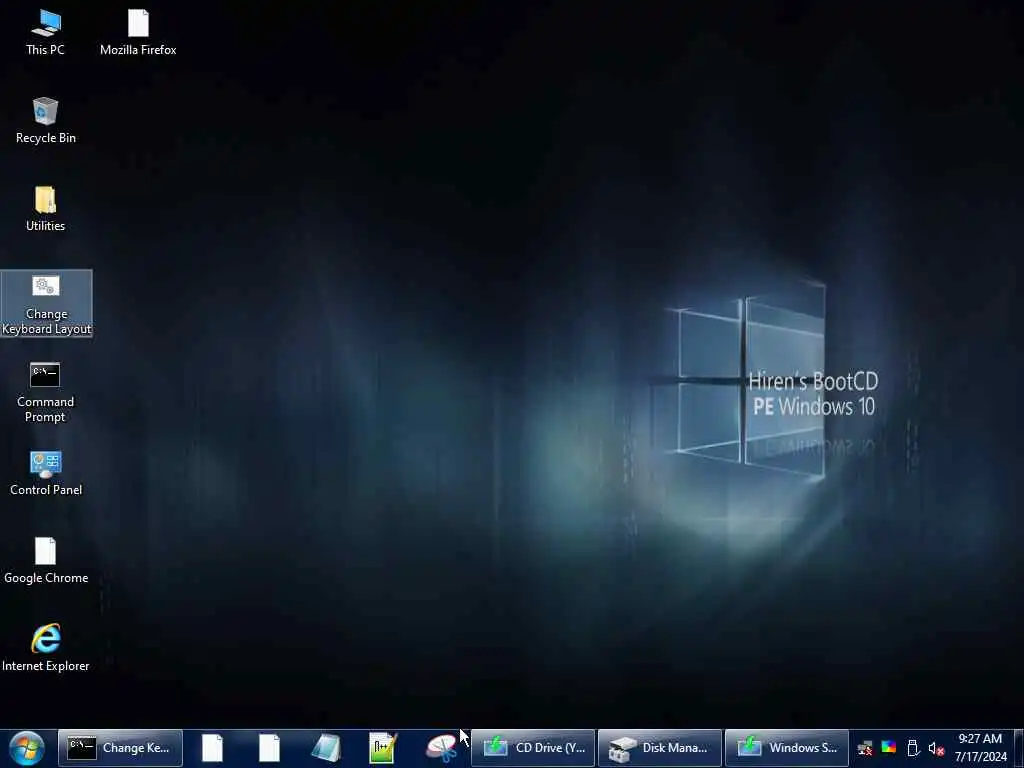Select the Control Panel desktop icon

coord(46,473)
